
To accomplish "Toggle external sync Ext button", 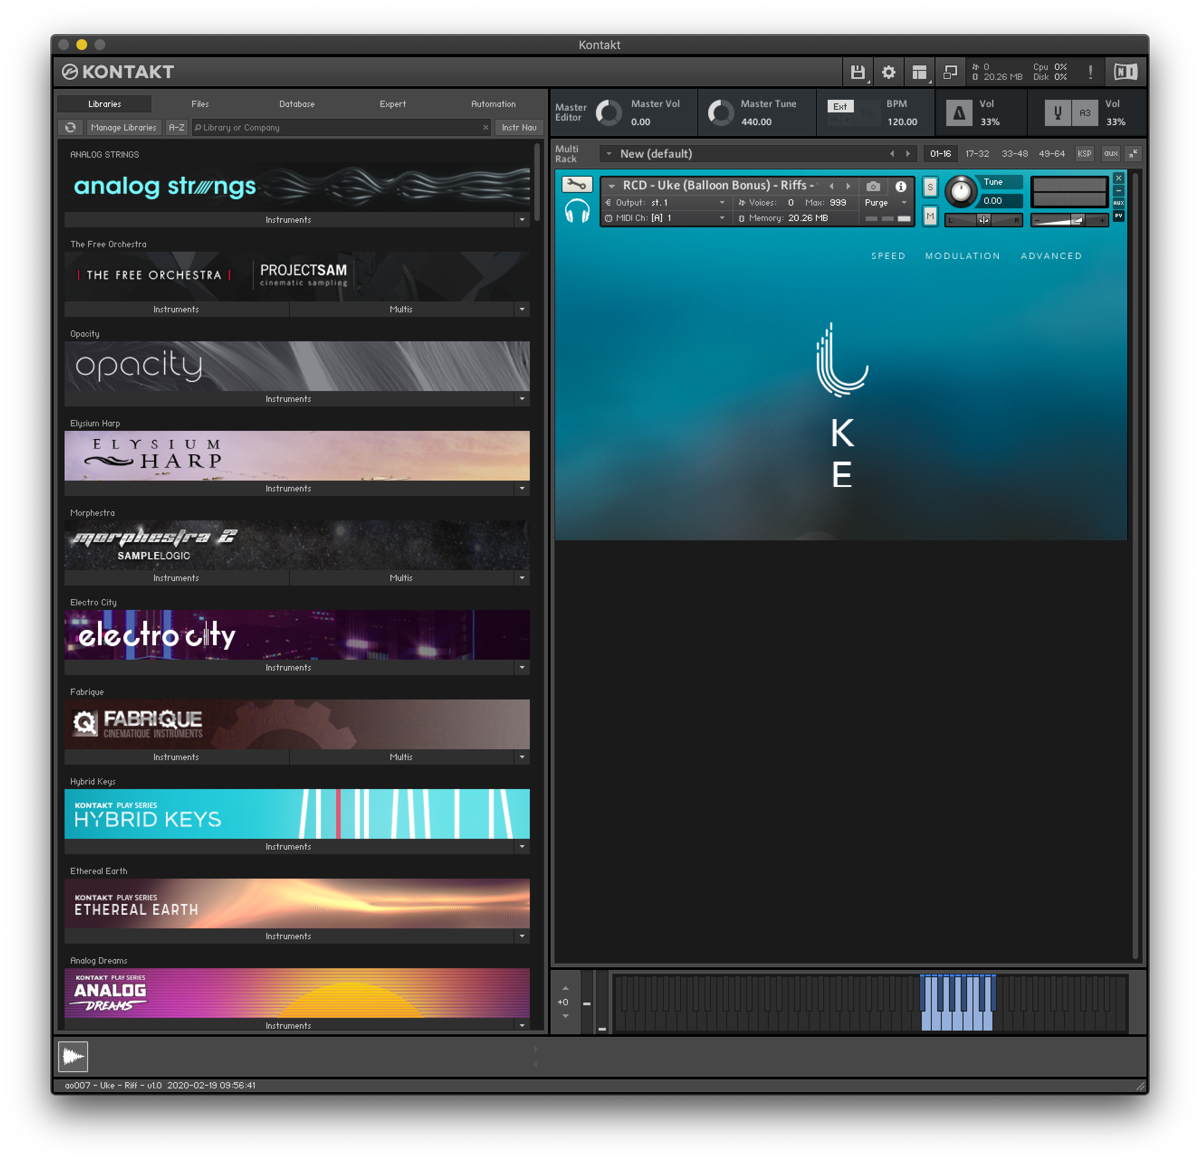I will 840,107.
